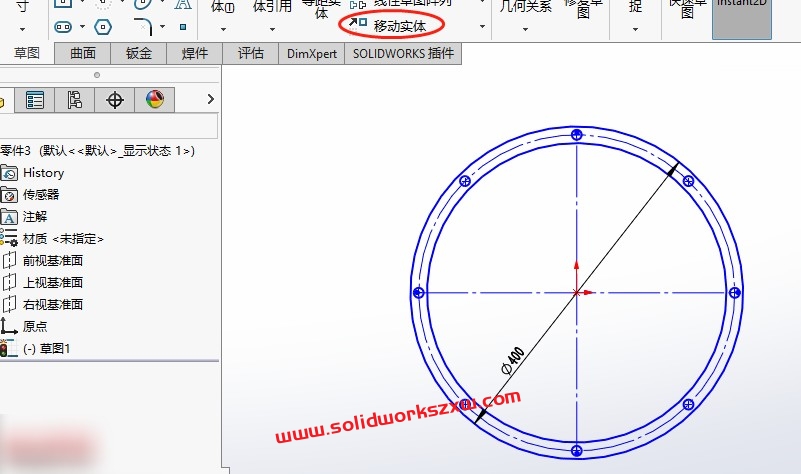Select the History tree item
Screen dimensions: 801x474
pos(43,173)
